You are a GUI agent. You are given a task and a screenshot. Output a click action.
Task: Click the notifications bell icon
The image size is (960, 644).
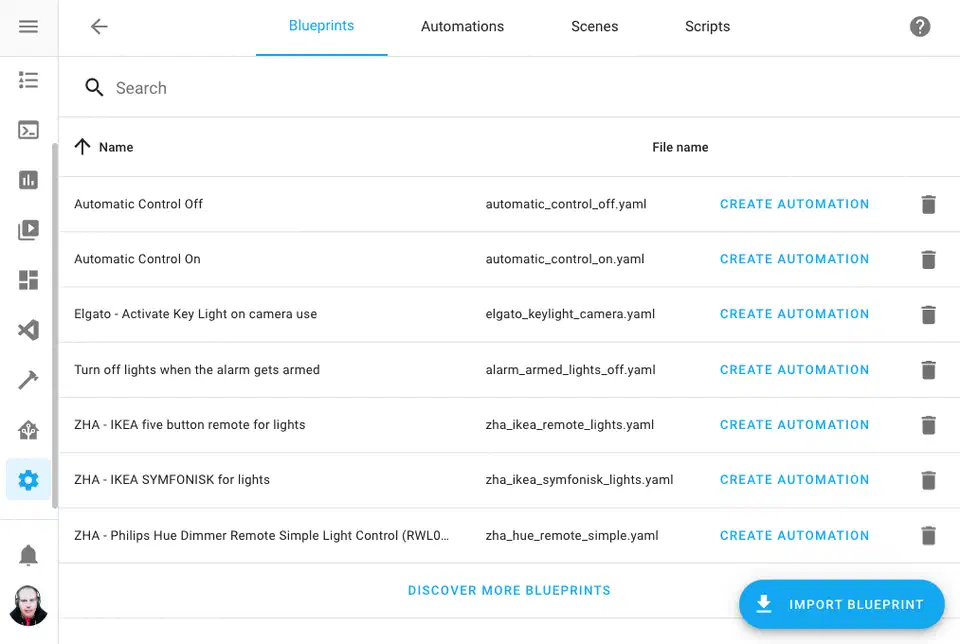[29, 554]
